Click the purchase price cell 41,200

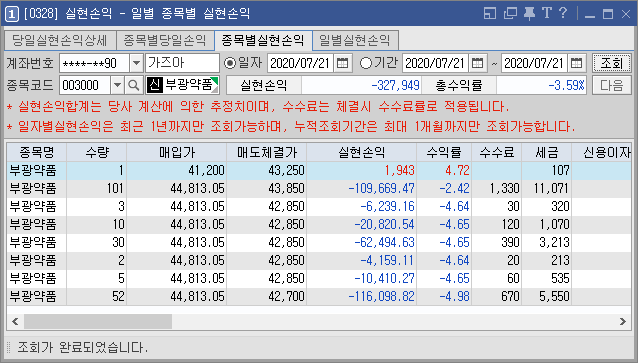click(177, 171)
